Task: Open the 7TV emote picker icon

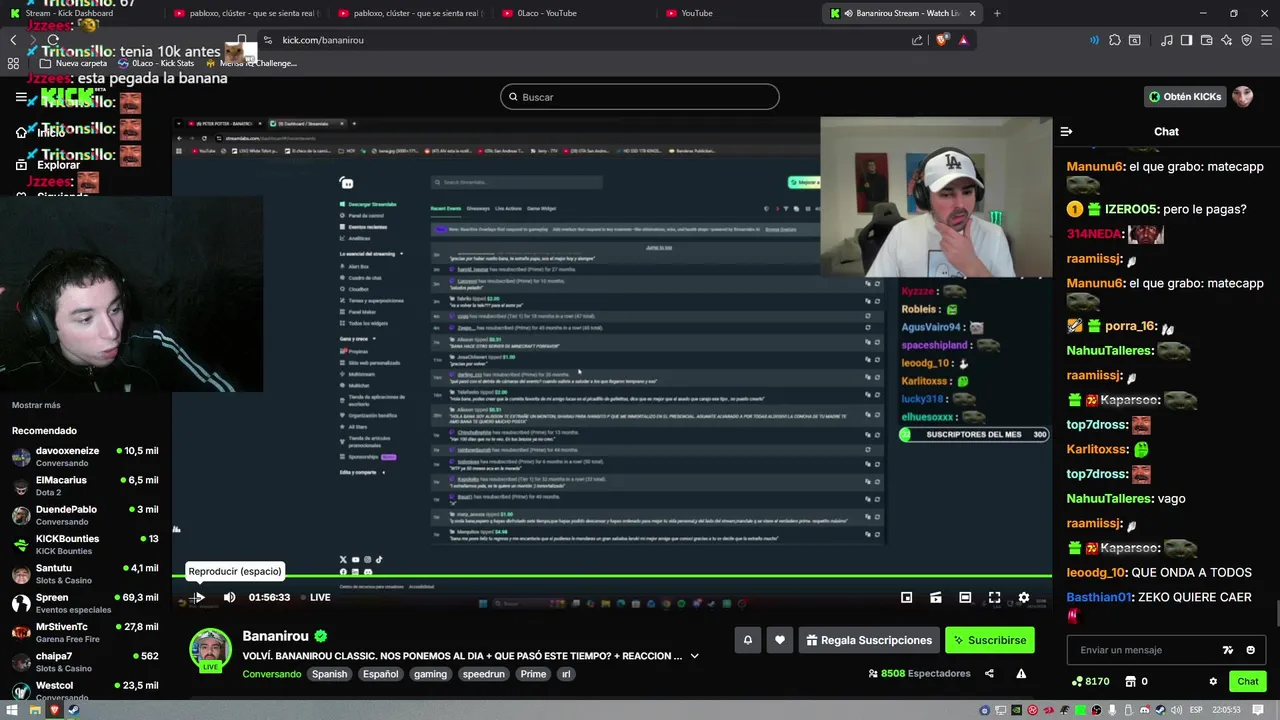Action: (x=1228, y=650)
